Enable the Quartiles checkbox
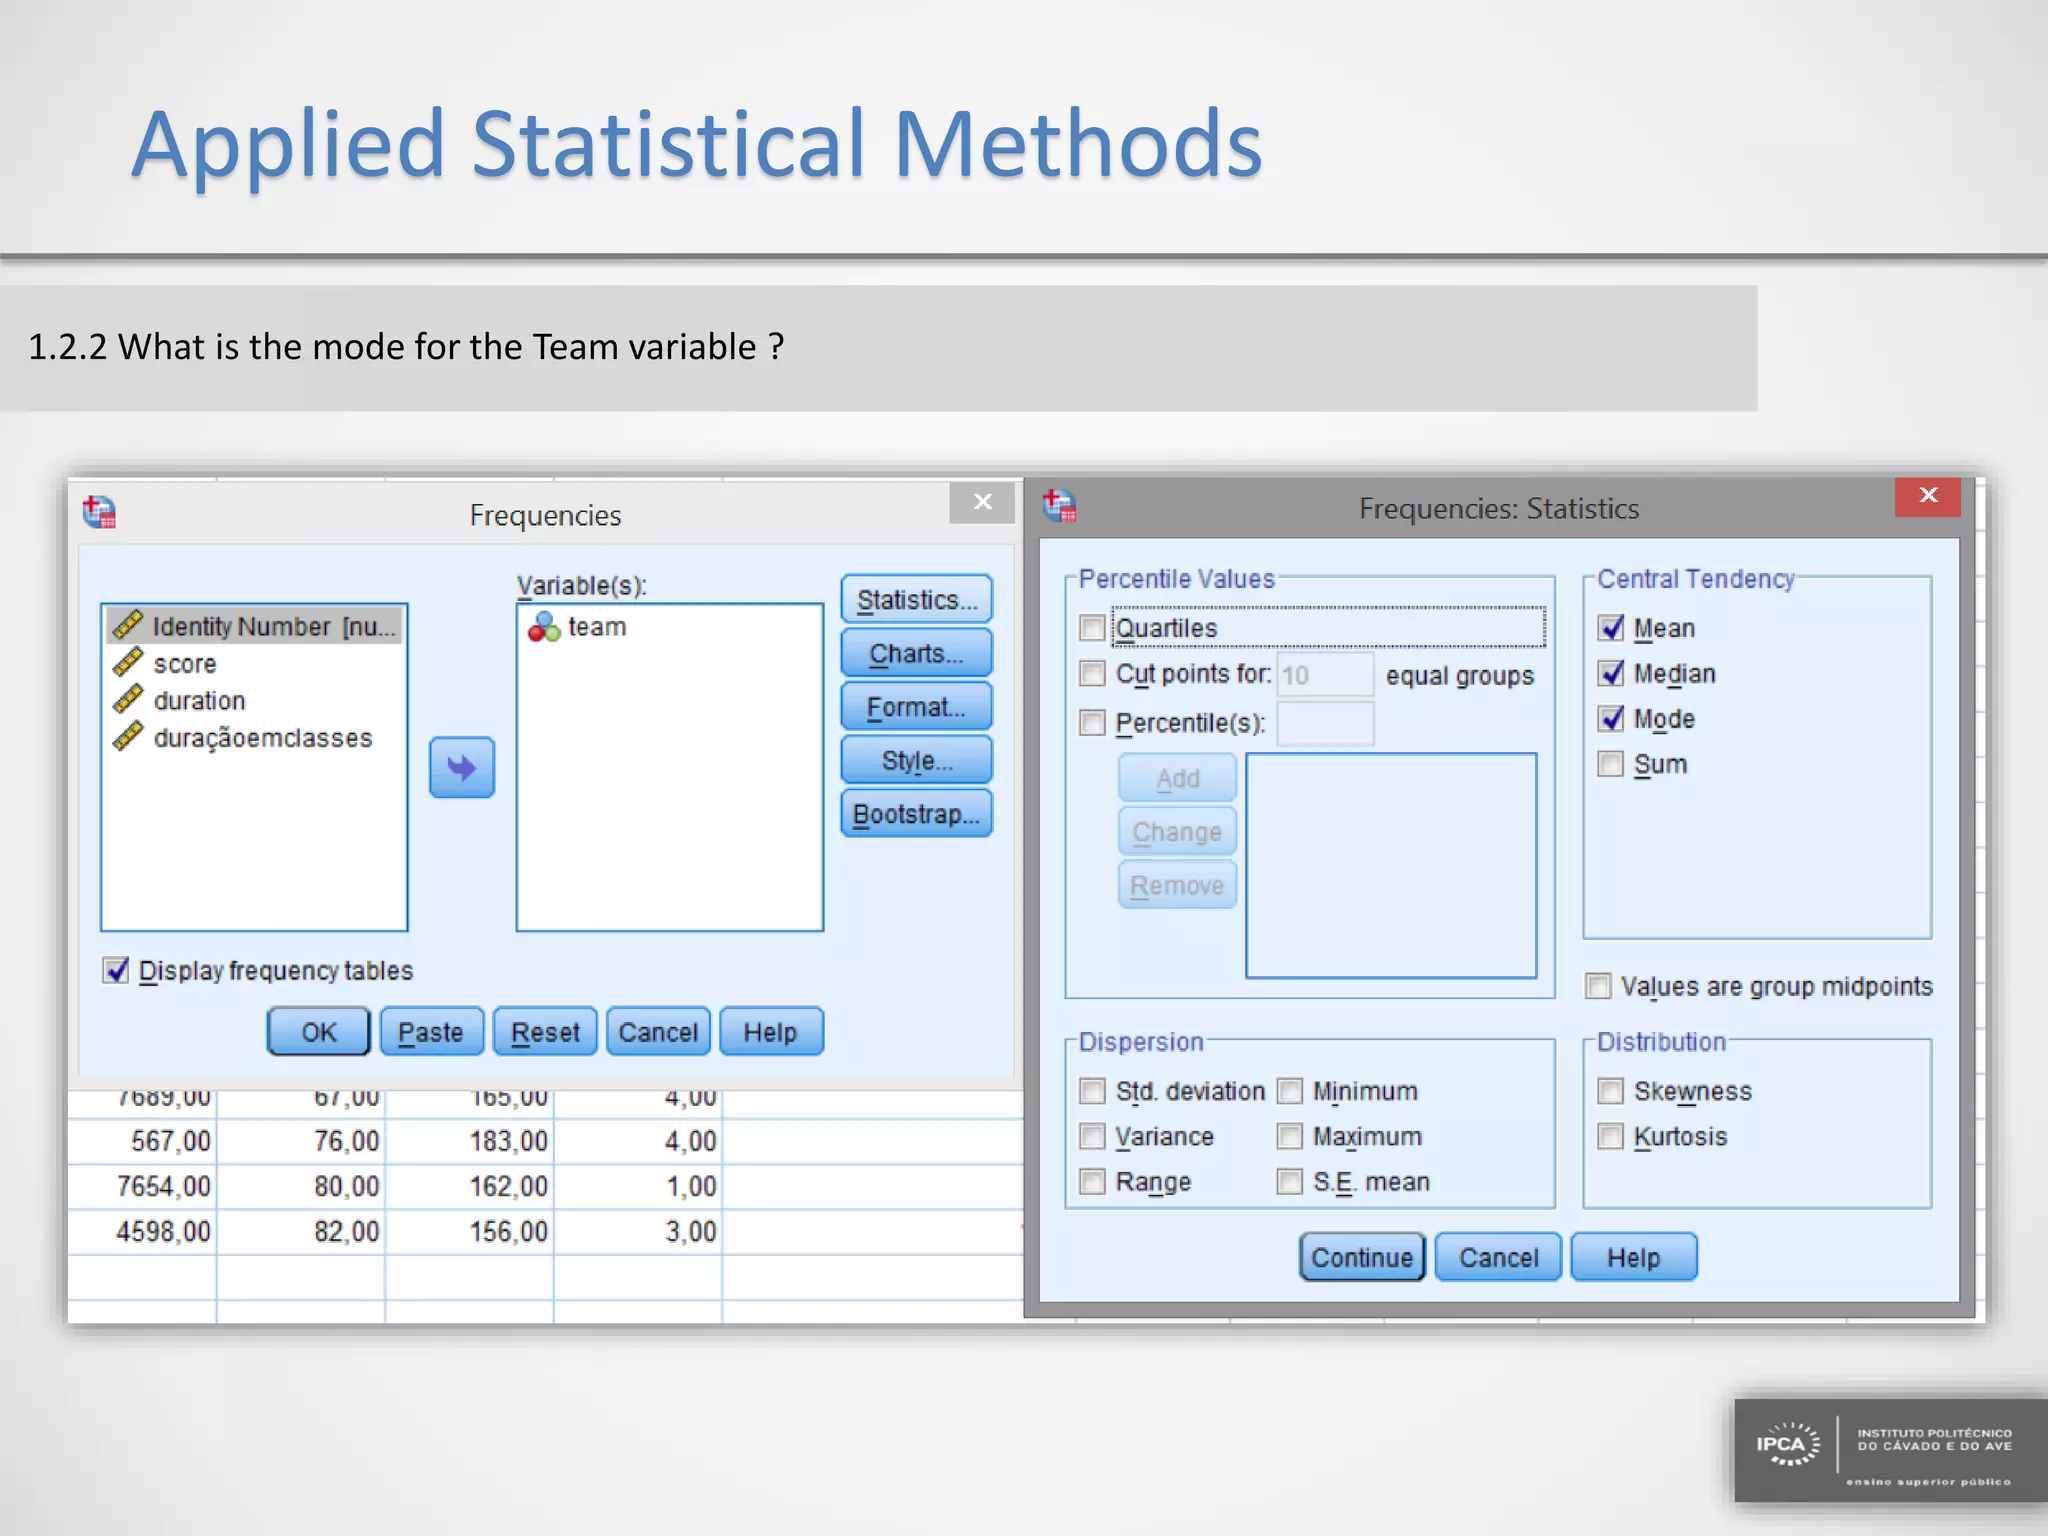Screen dimensions: 2048x1536 [x=1092, y=628]
